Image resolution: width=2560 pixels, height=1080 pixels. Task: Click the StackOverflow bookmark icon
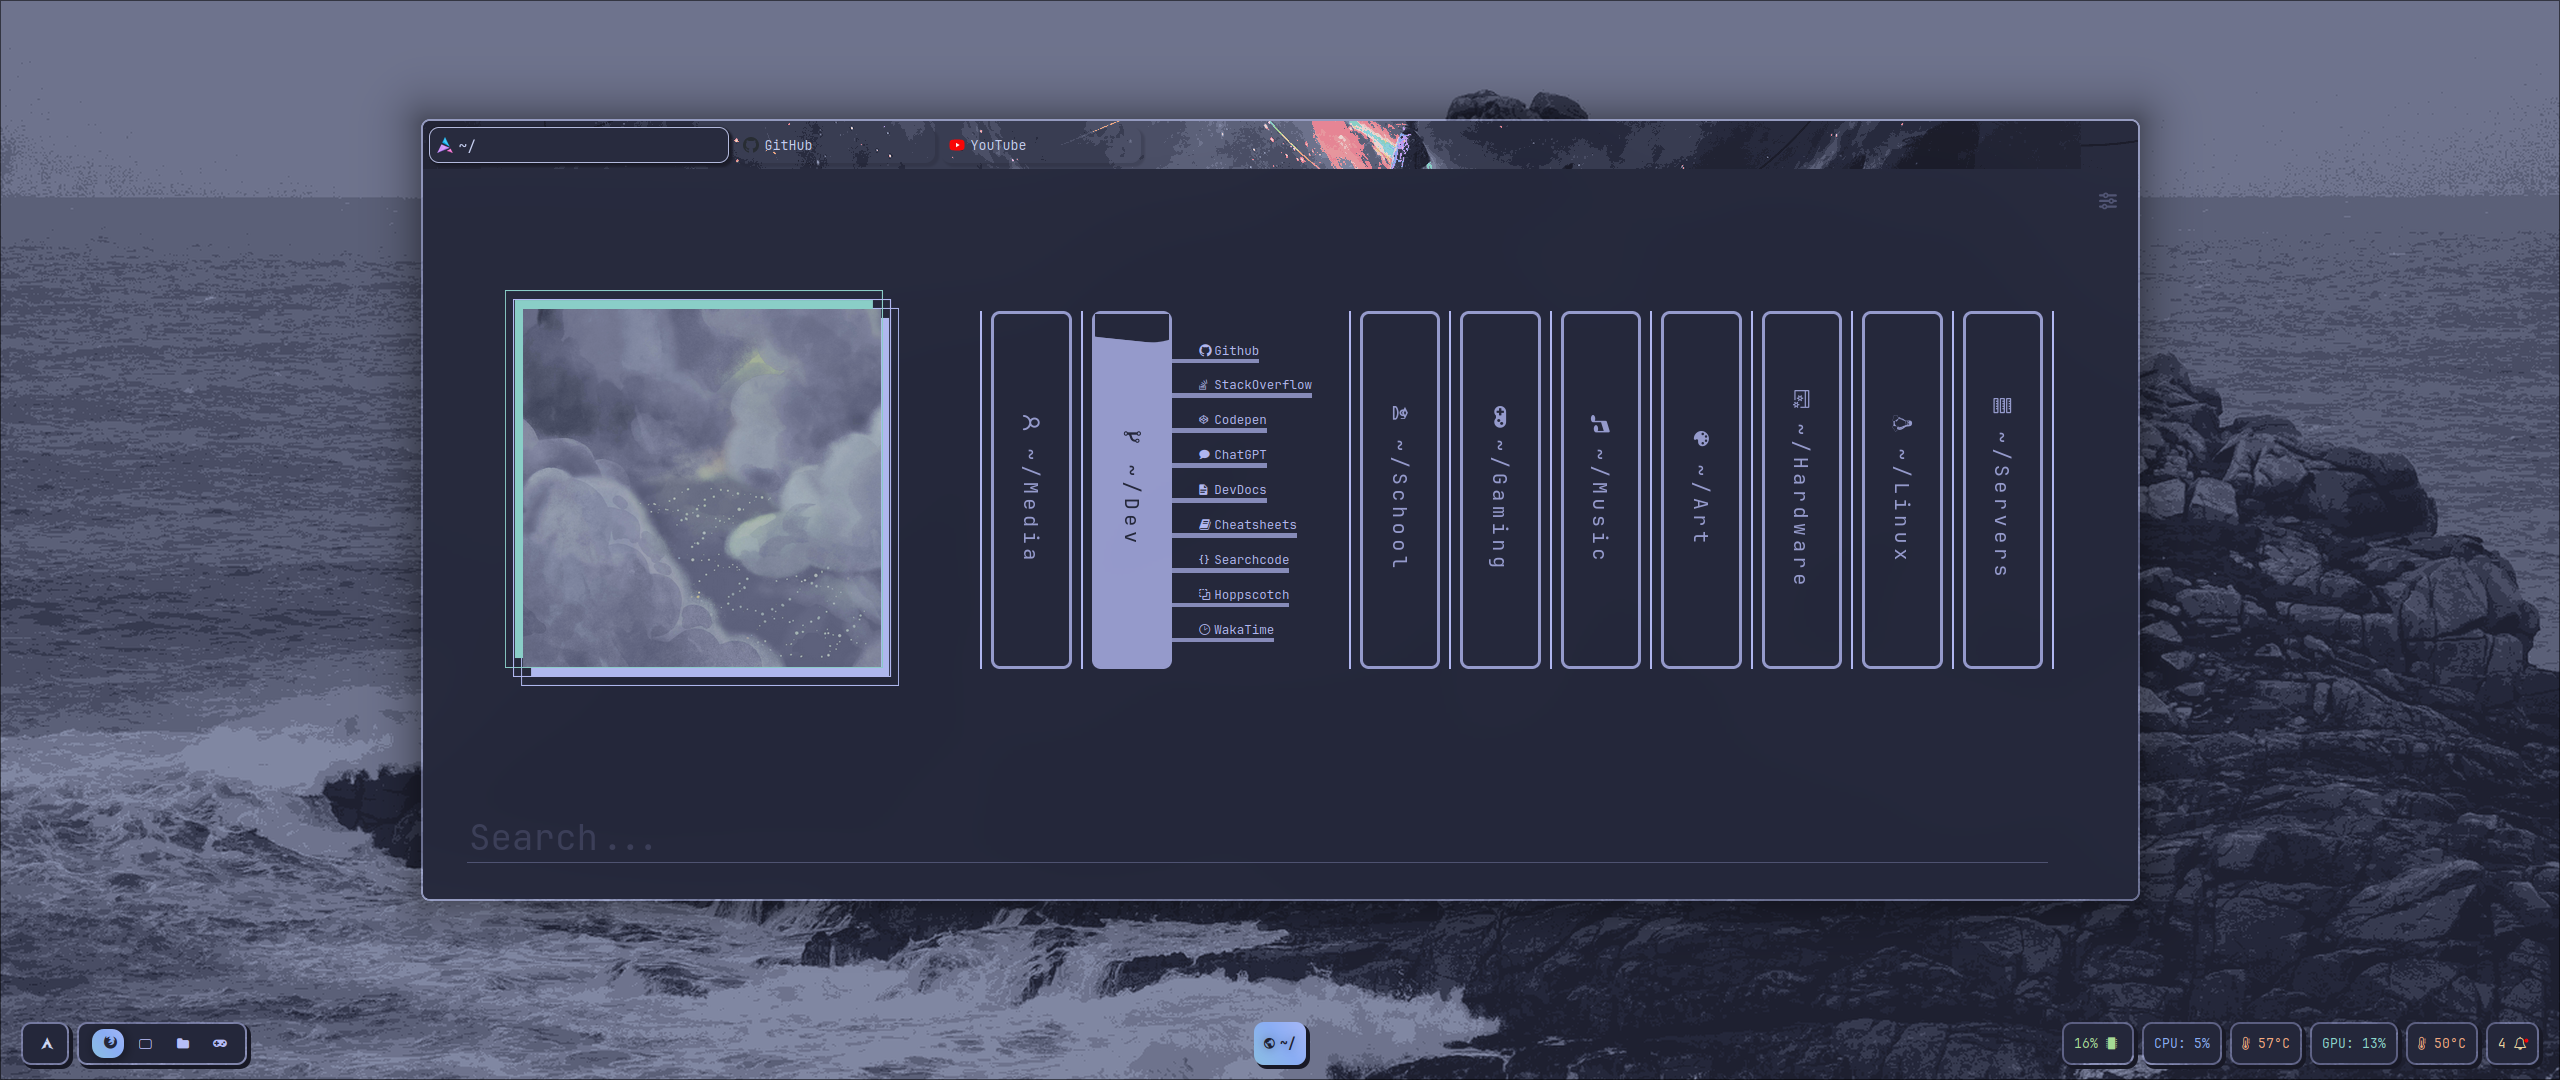coord(1202,385)
